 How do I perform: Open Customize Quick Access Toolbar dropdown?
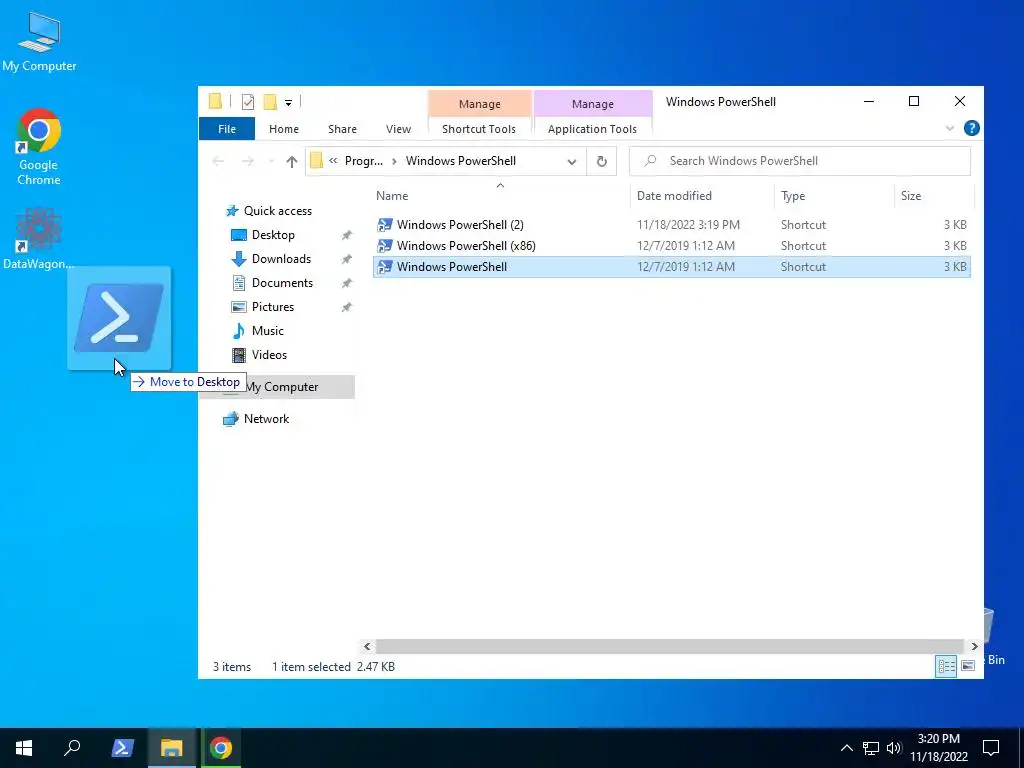click(x=288, y=103)
